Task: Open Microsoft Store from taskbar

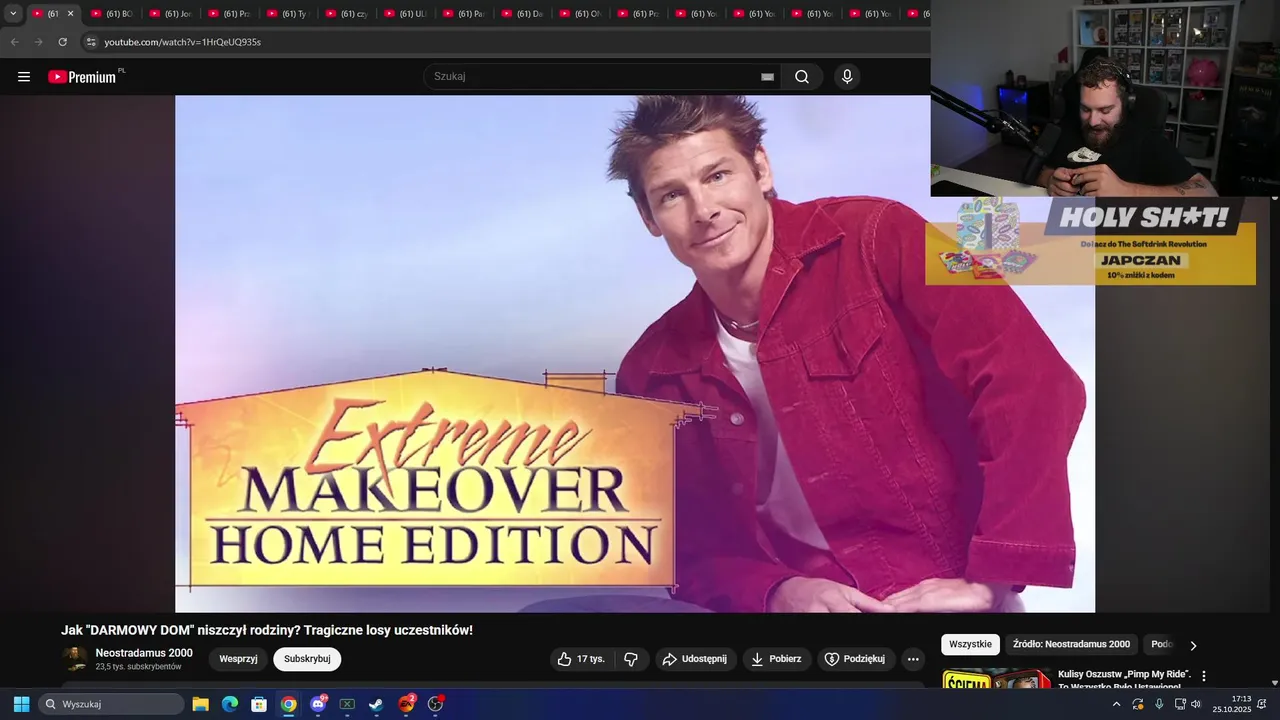Action: (259, 704)
